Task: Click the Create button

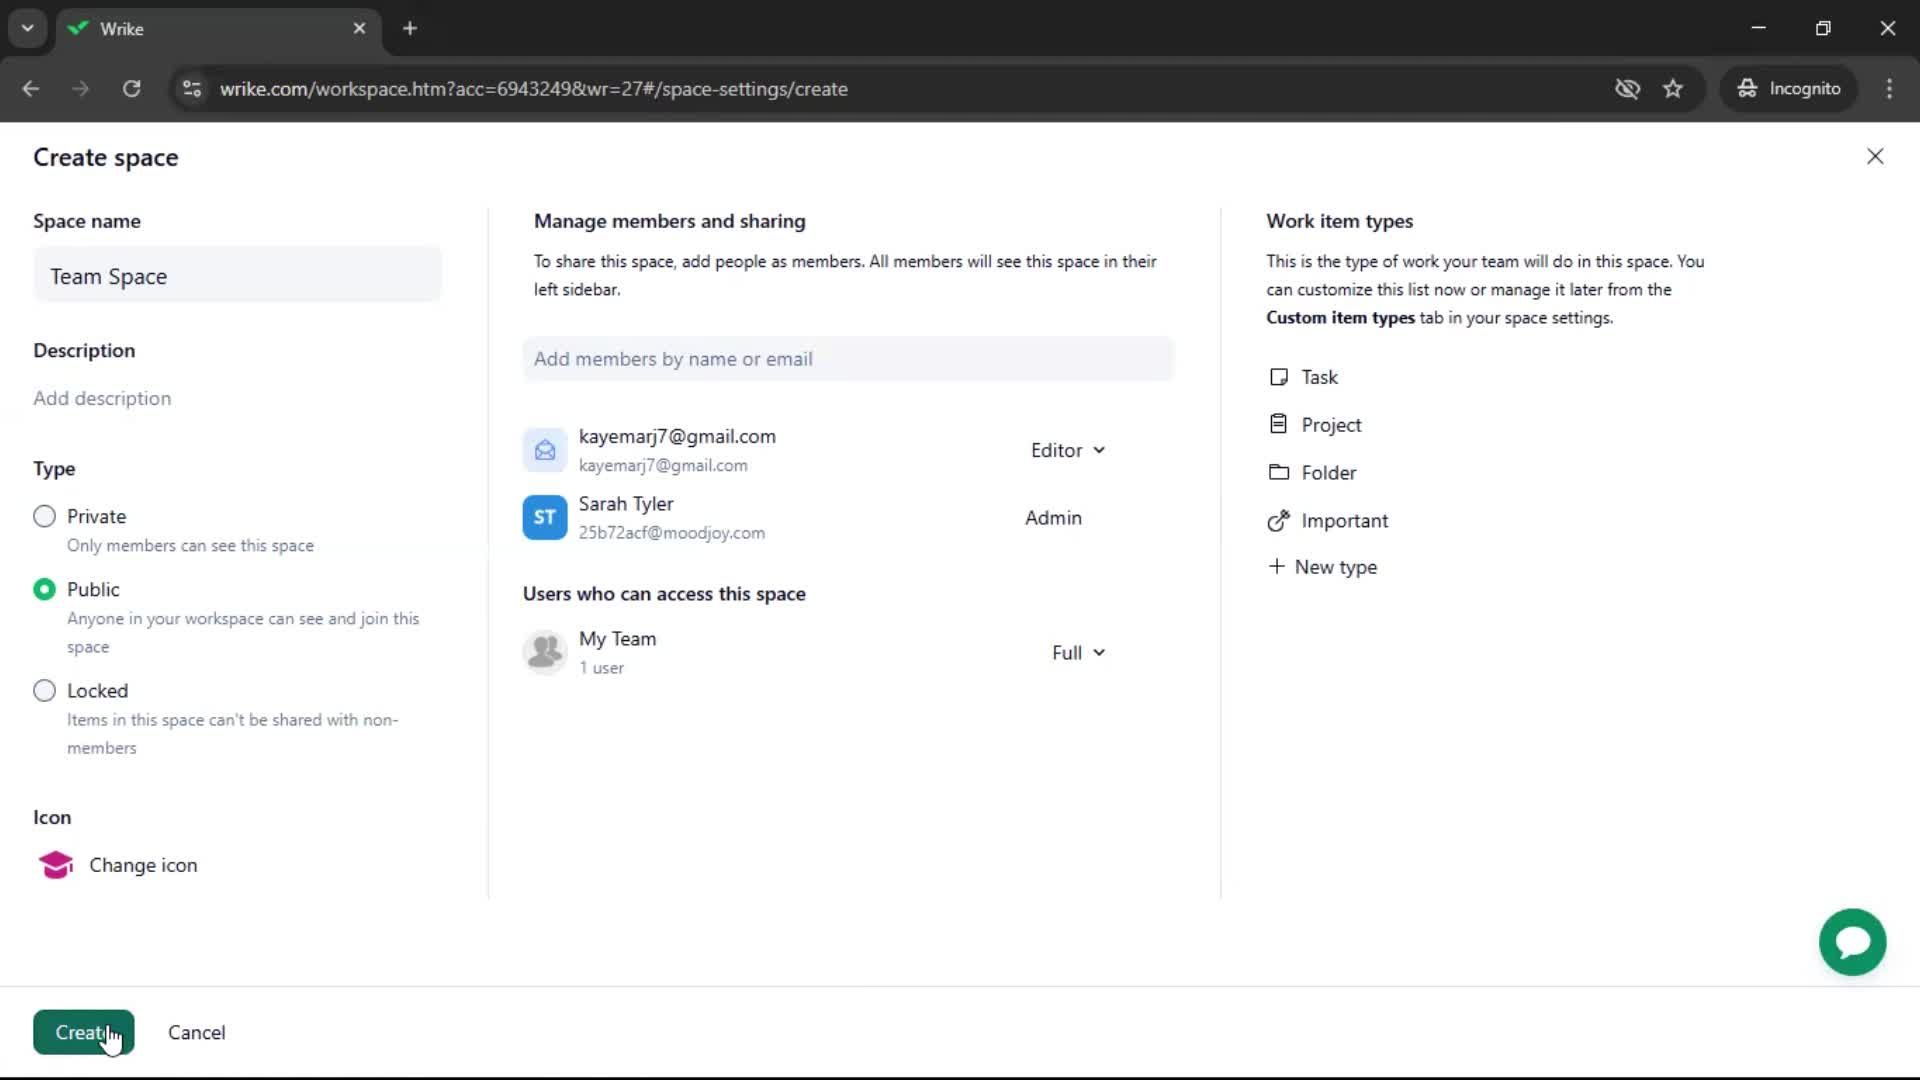Action: (x=84, y=1032)
